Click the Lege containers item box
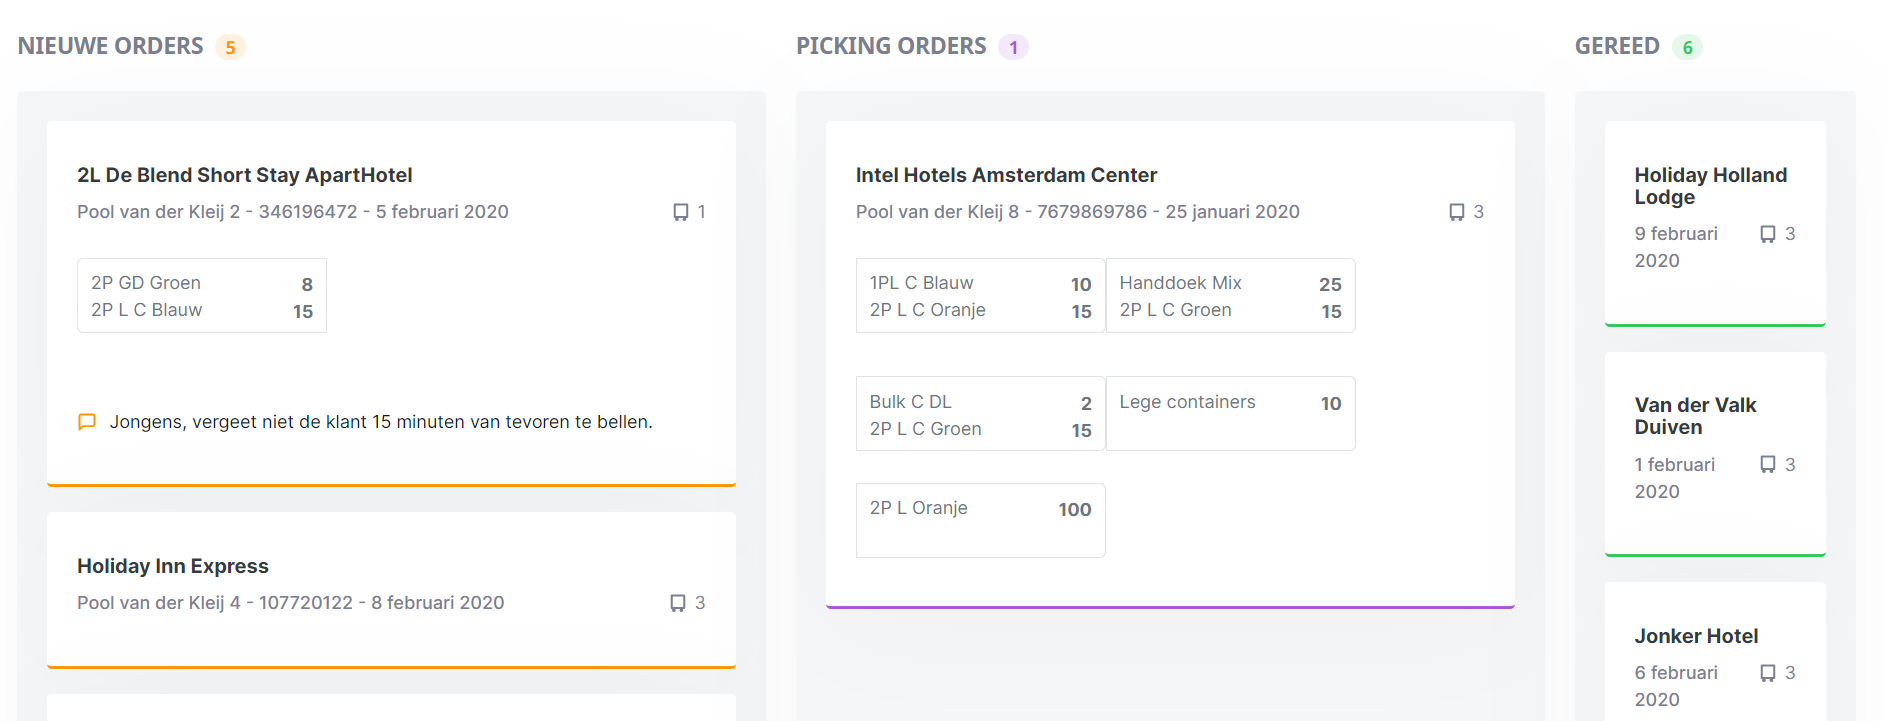Viewport: 1885px width, 721px height. 1230,413
